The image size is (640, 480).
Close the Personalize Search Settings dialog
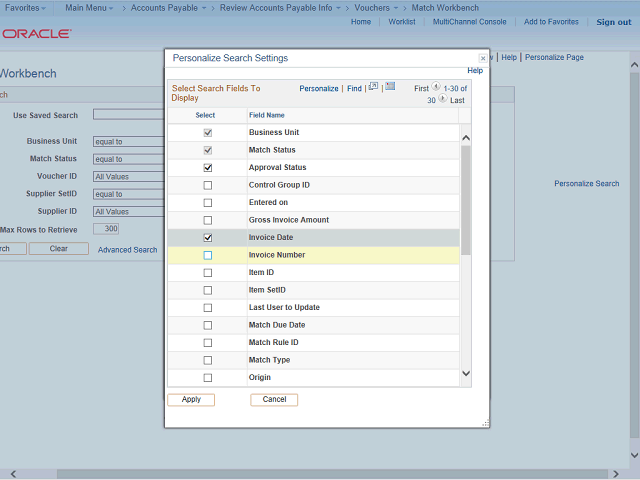[483, 59]
